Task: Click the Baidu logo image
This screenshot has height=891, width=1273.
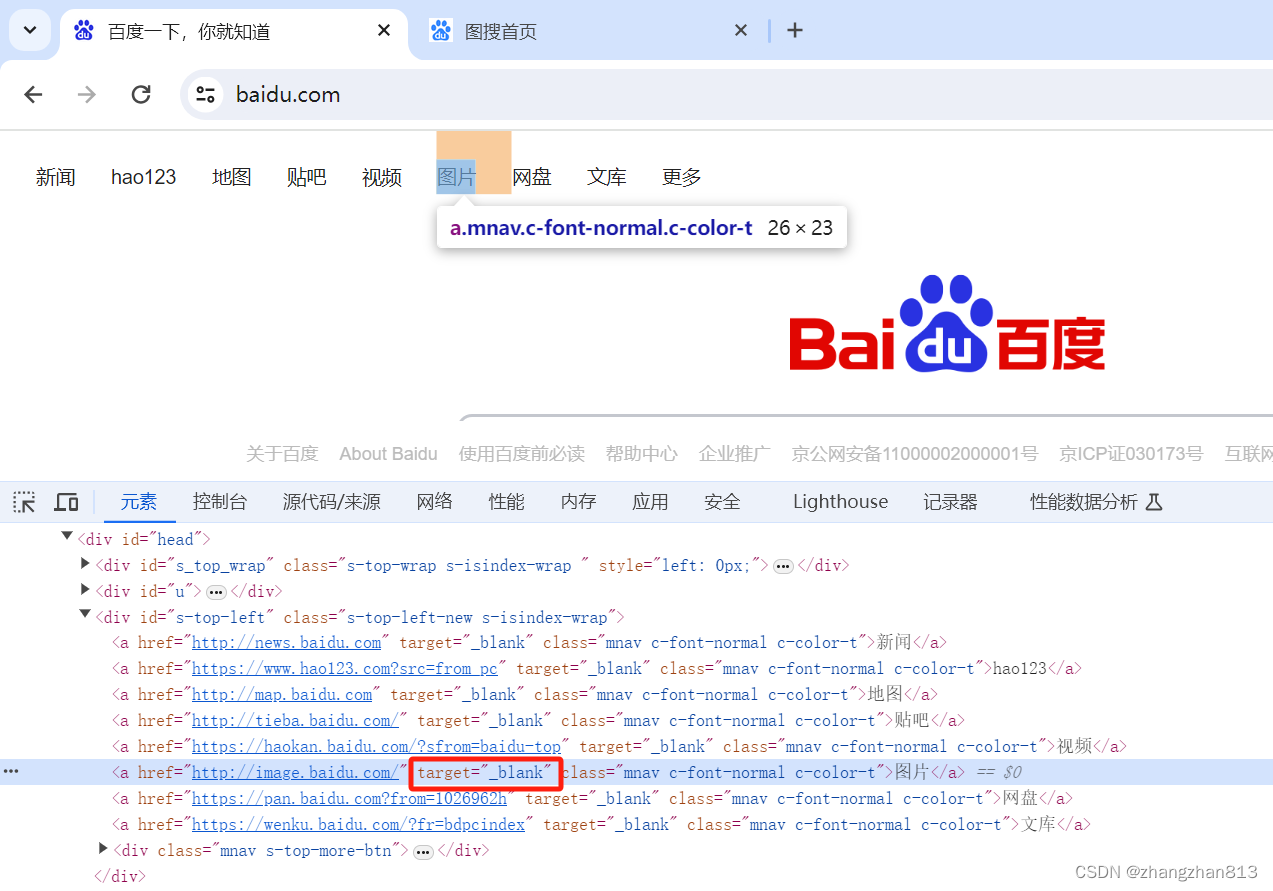Action: pos(947,323)
